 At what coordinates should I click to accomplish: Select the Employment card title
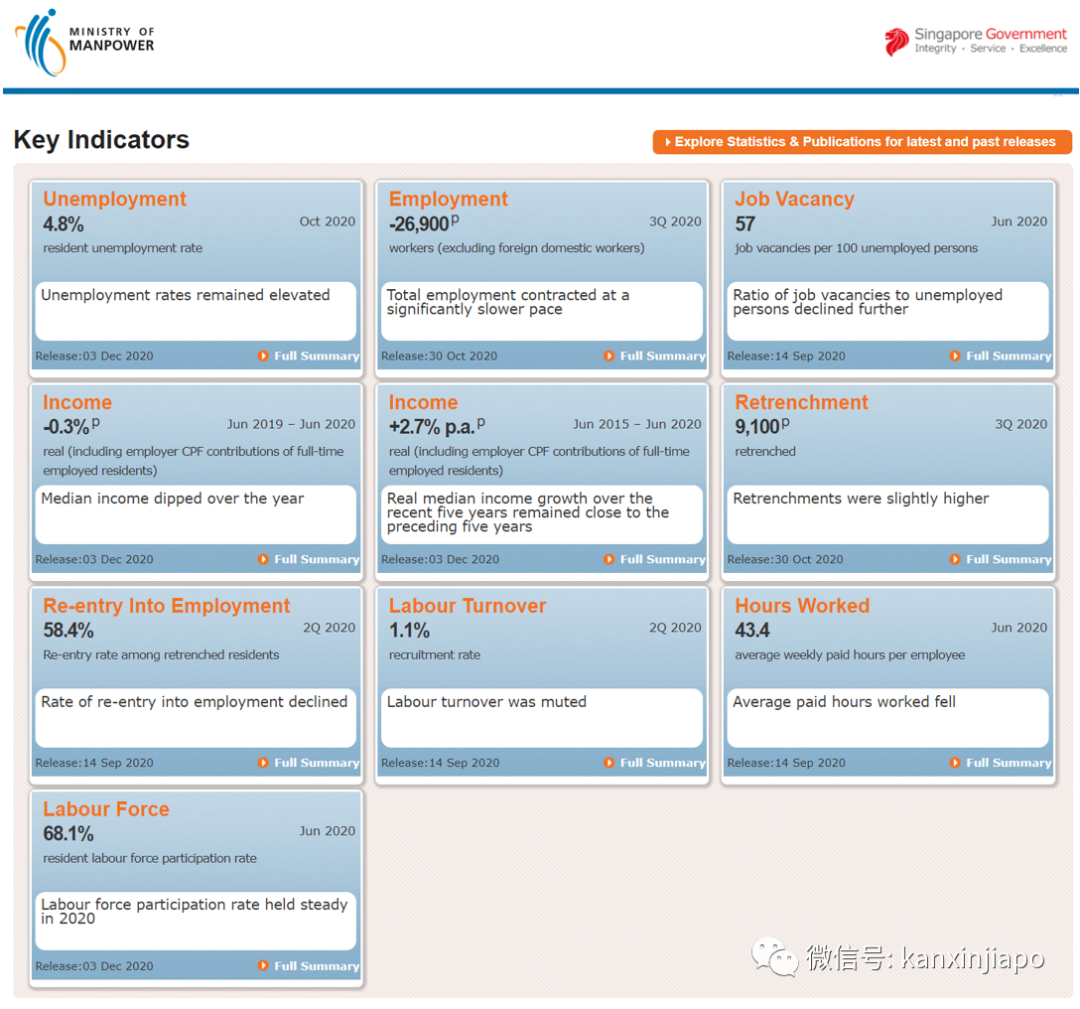448,199
